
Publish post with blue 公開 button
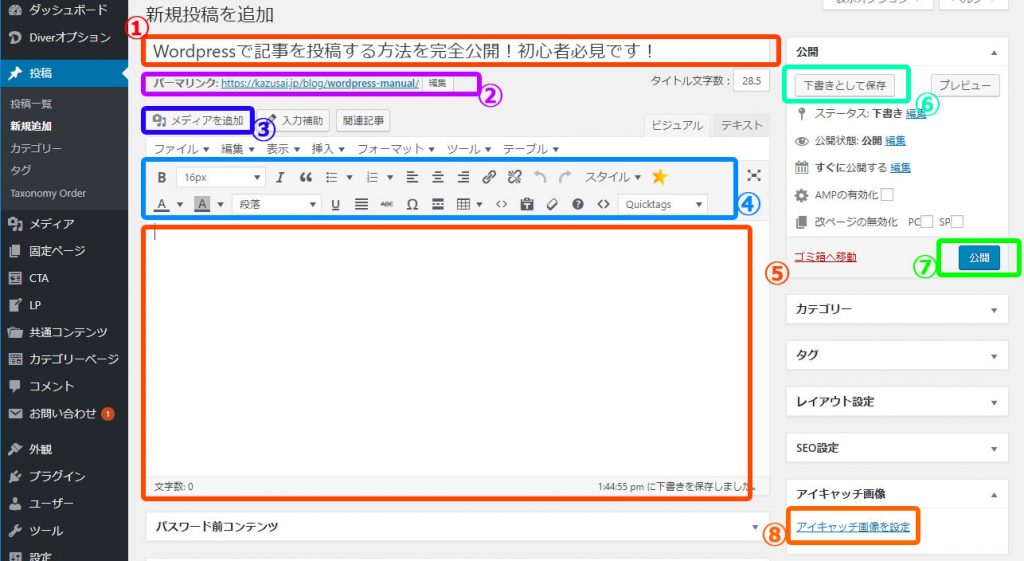click(x=979, y=258)
